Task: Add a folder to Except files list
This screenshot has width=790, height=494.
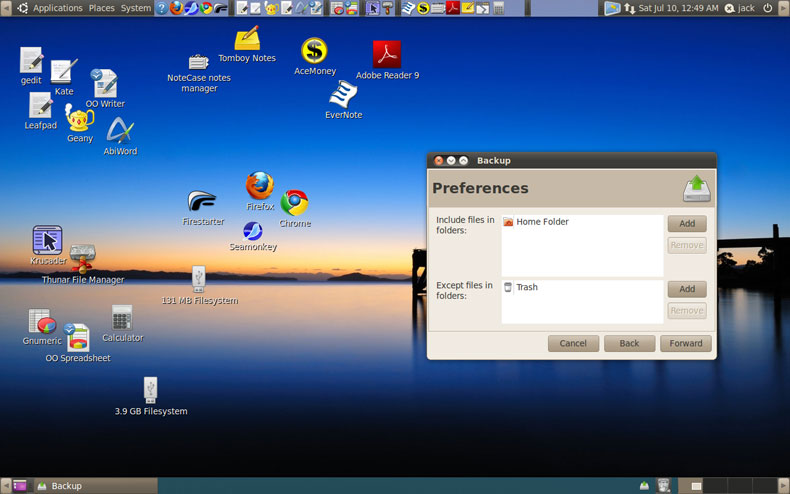Action: pos(687,289)
